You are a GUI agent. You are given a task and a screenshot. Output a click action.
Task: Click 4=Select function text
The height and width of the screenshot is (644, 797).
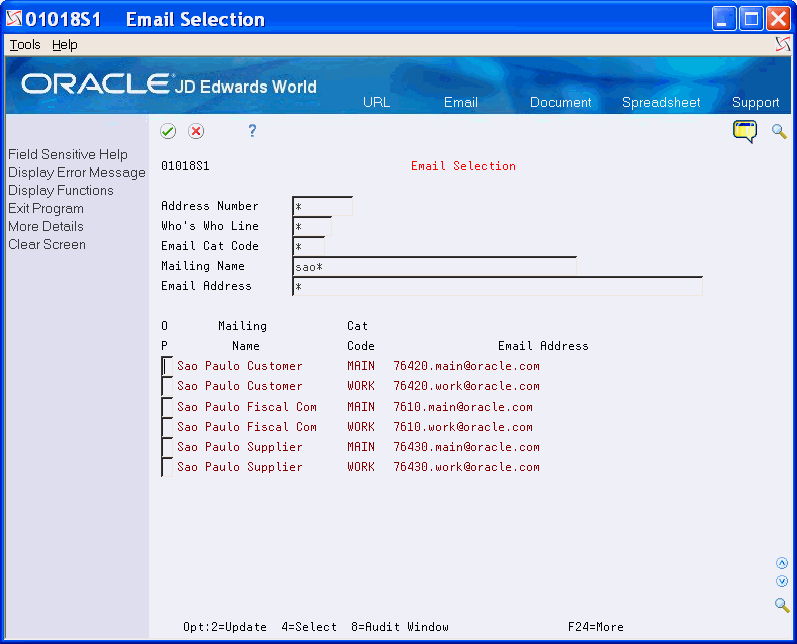[309, 627]
